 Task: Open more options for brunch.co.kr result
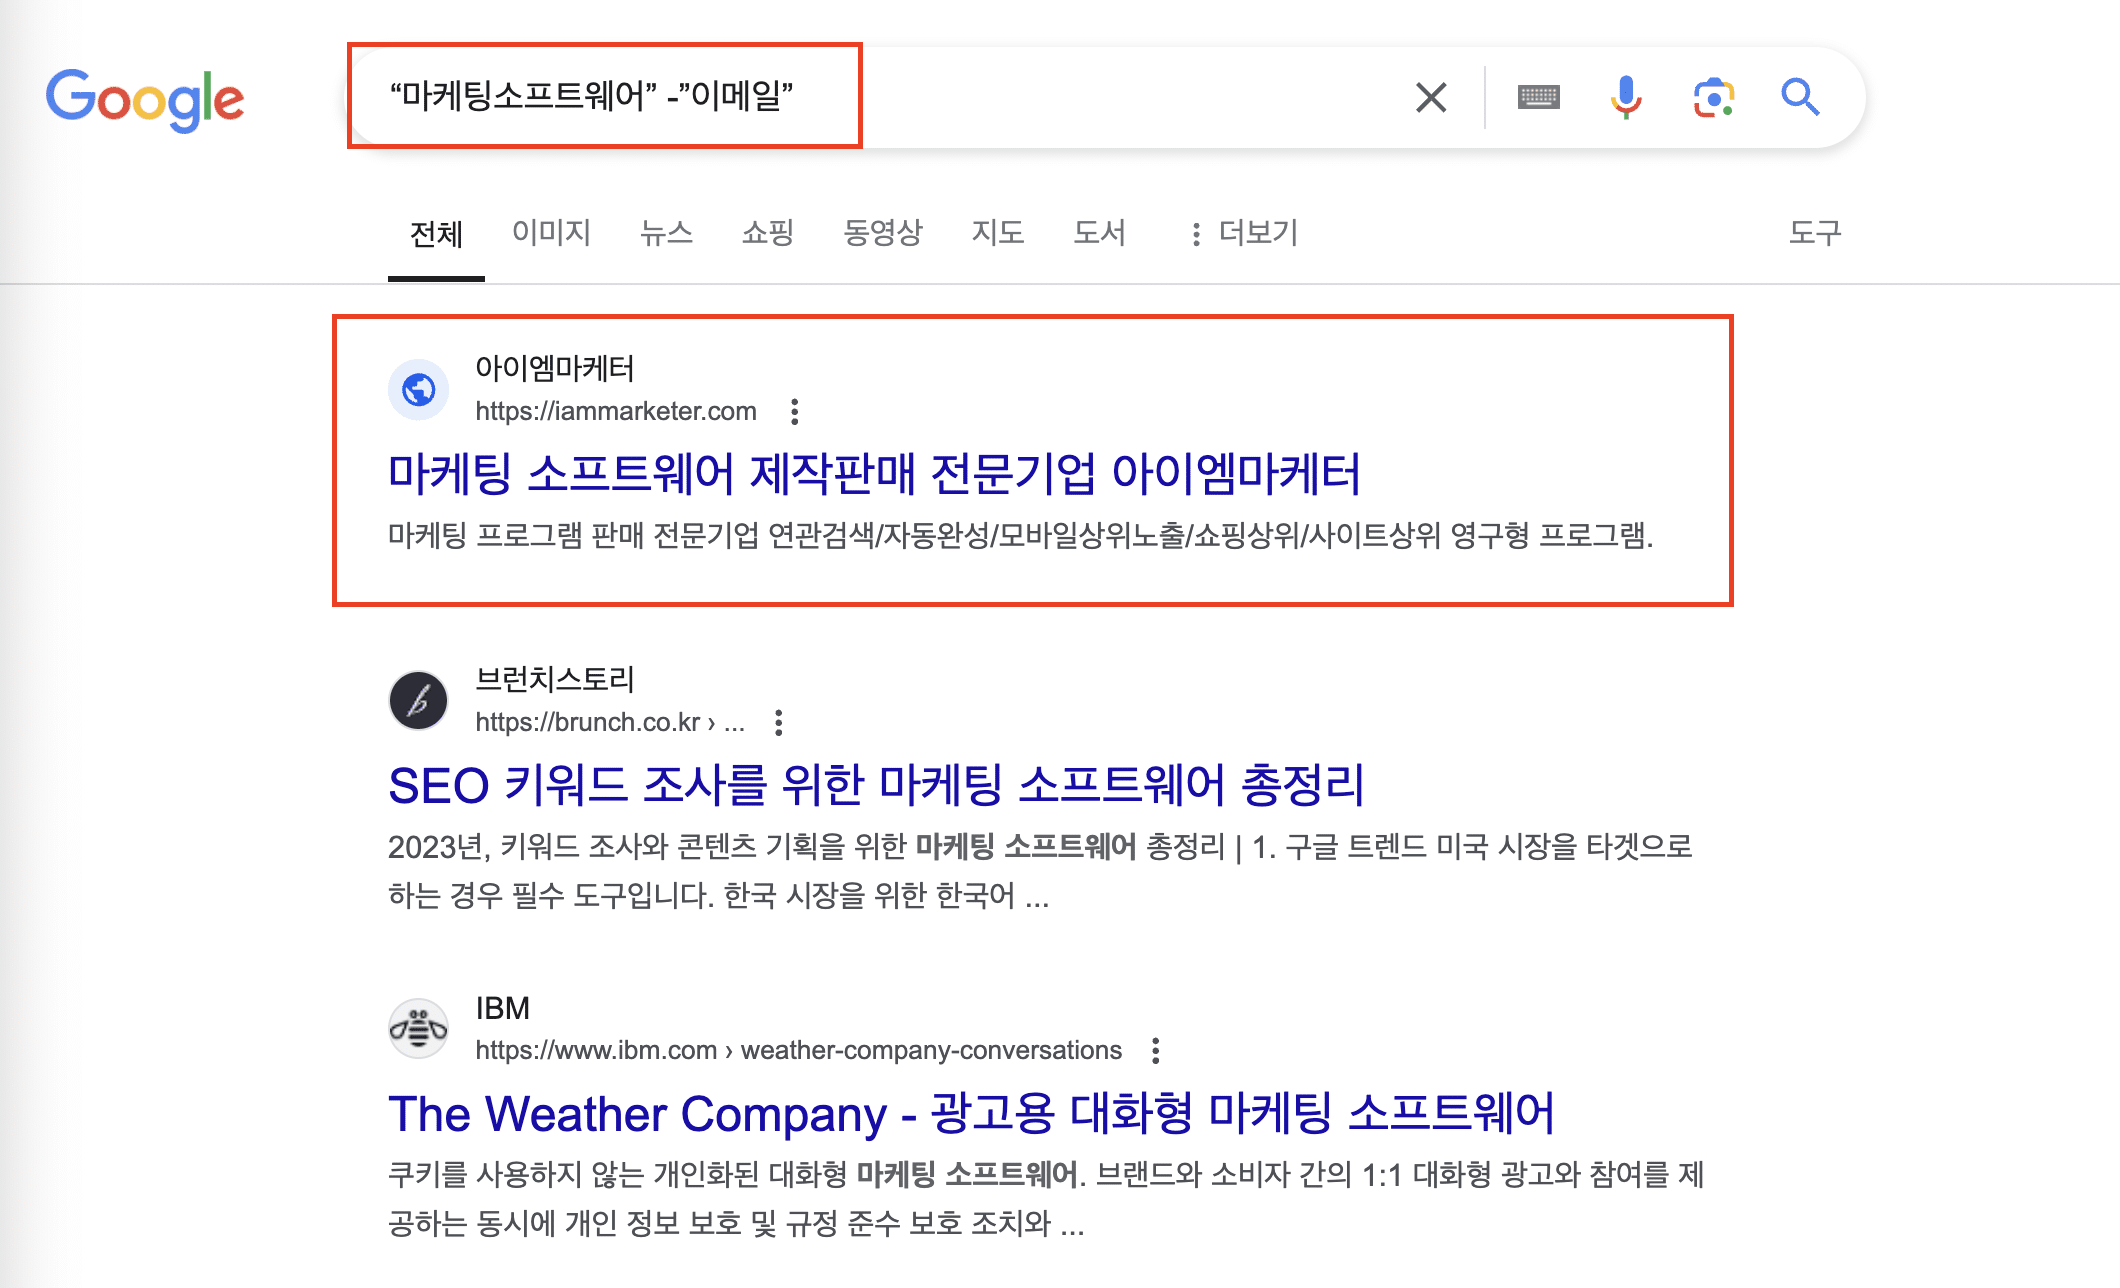[x=778, y=722]
